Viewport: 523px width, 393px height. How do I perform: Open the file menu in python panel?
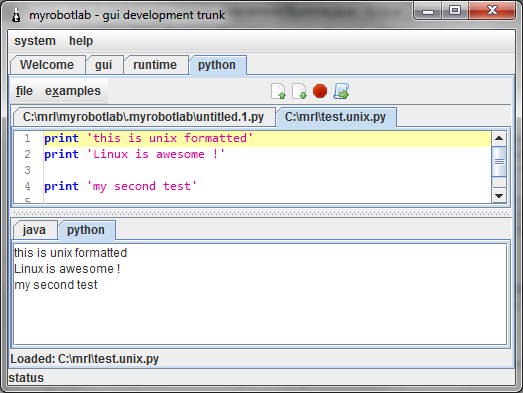point(24,91)
